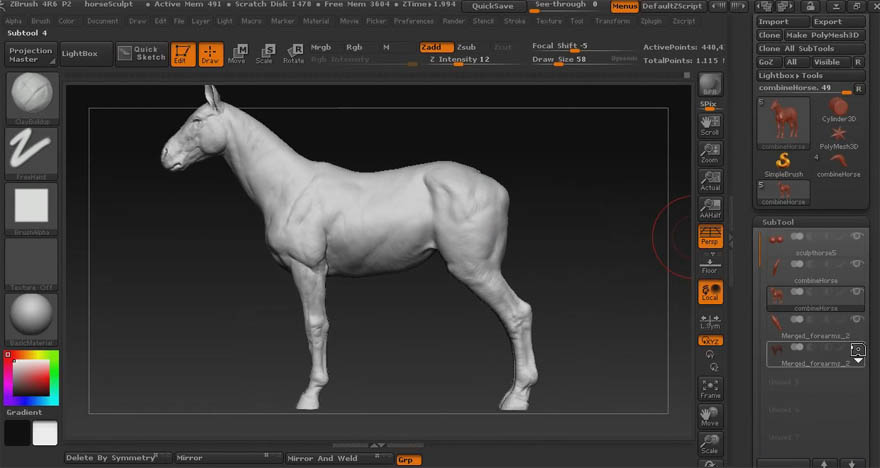Image resolution: width=880 pixels, height=468 pixels.
Task: Open the large combineHorse tool thumbnail
Action: point(783,123)
